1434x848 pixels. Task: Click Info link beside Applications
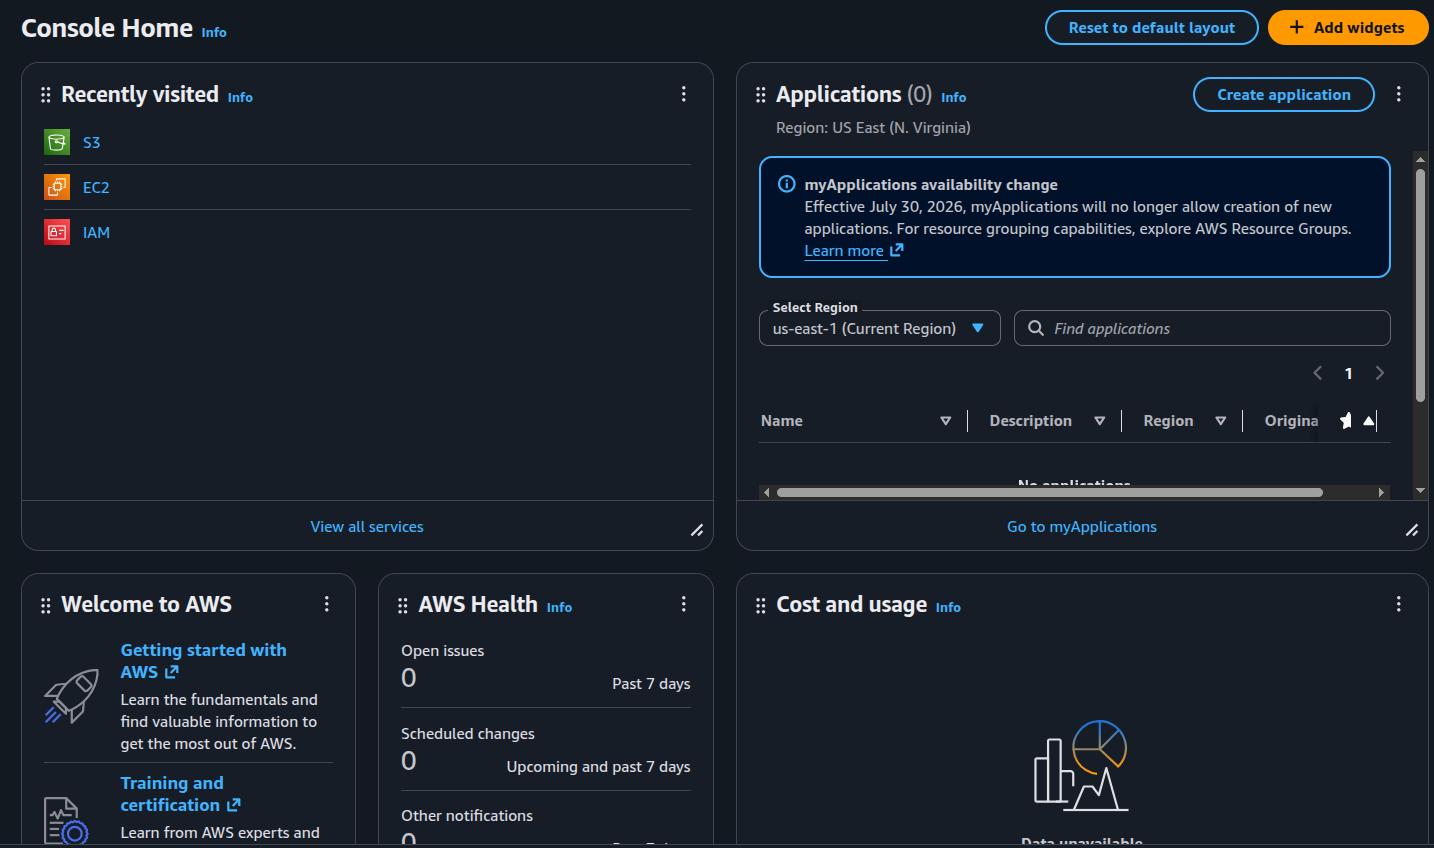[954, 97]
